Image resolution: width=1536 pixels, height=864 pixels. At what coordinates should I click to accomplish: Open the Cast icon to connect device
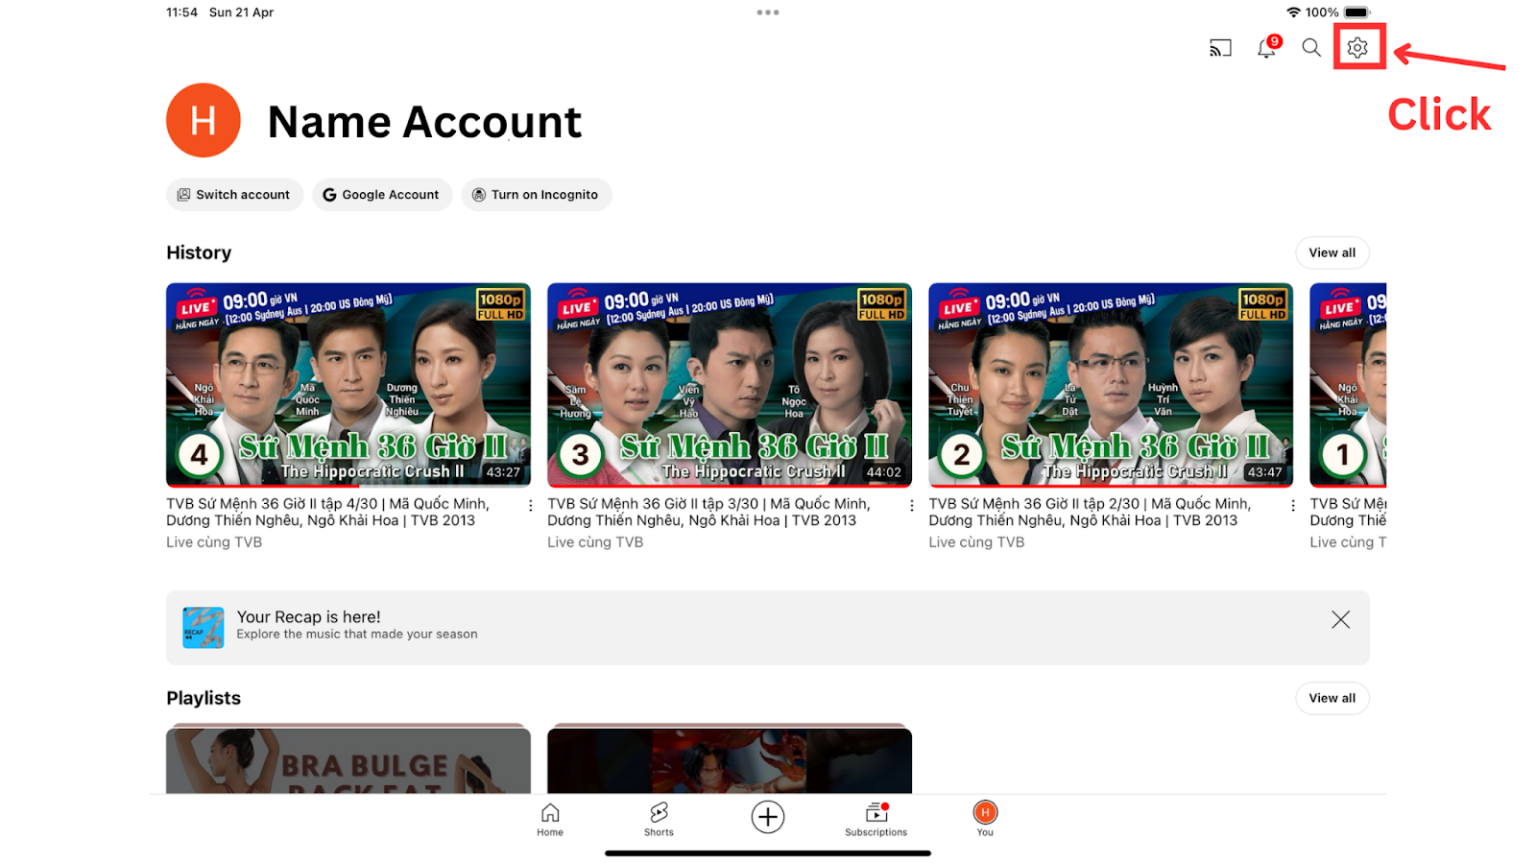[x=1221, y=47]
